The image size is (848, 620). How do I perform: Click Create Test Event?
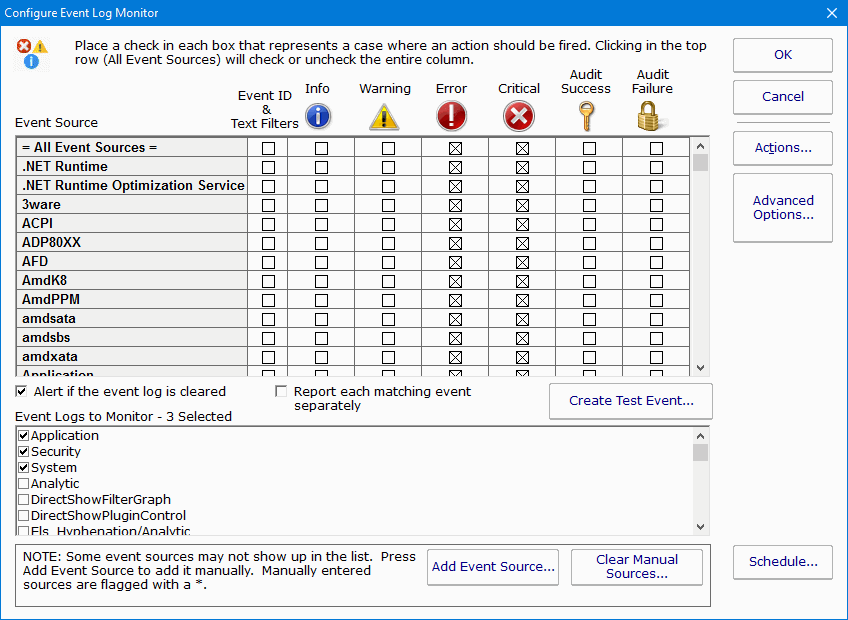(x=630, y=400)
